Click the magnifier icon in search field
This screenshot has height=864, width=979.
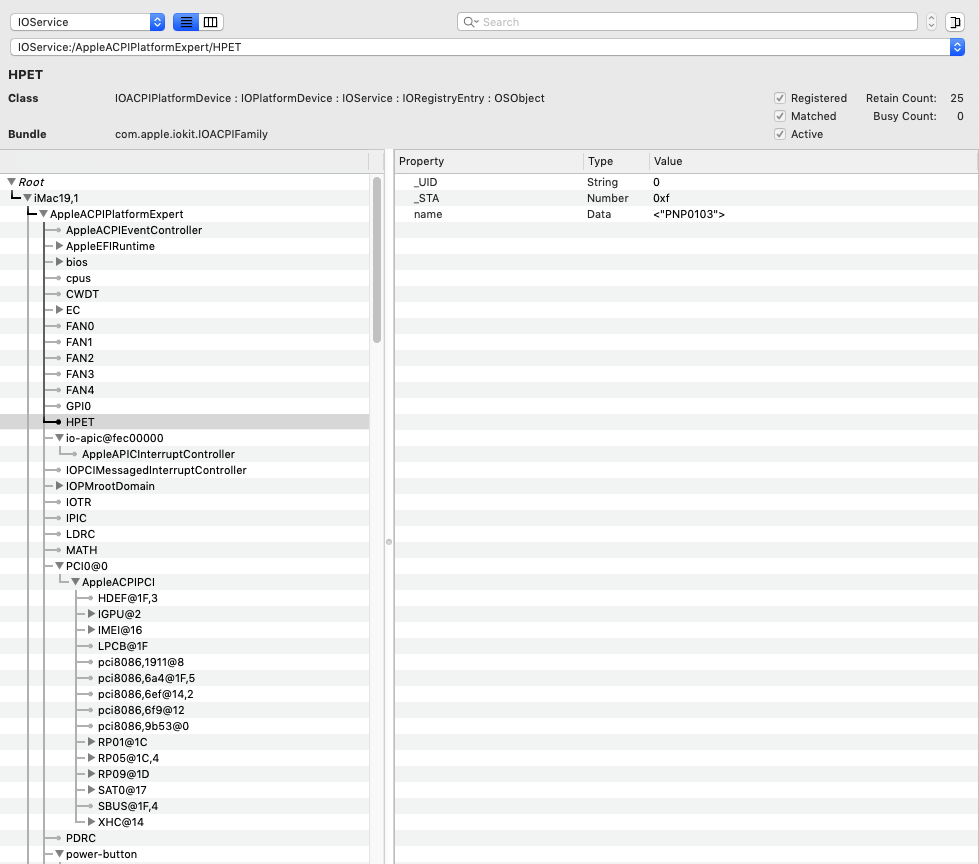click(x=471, y=22)
